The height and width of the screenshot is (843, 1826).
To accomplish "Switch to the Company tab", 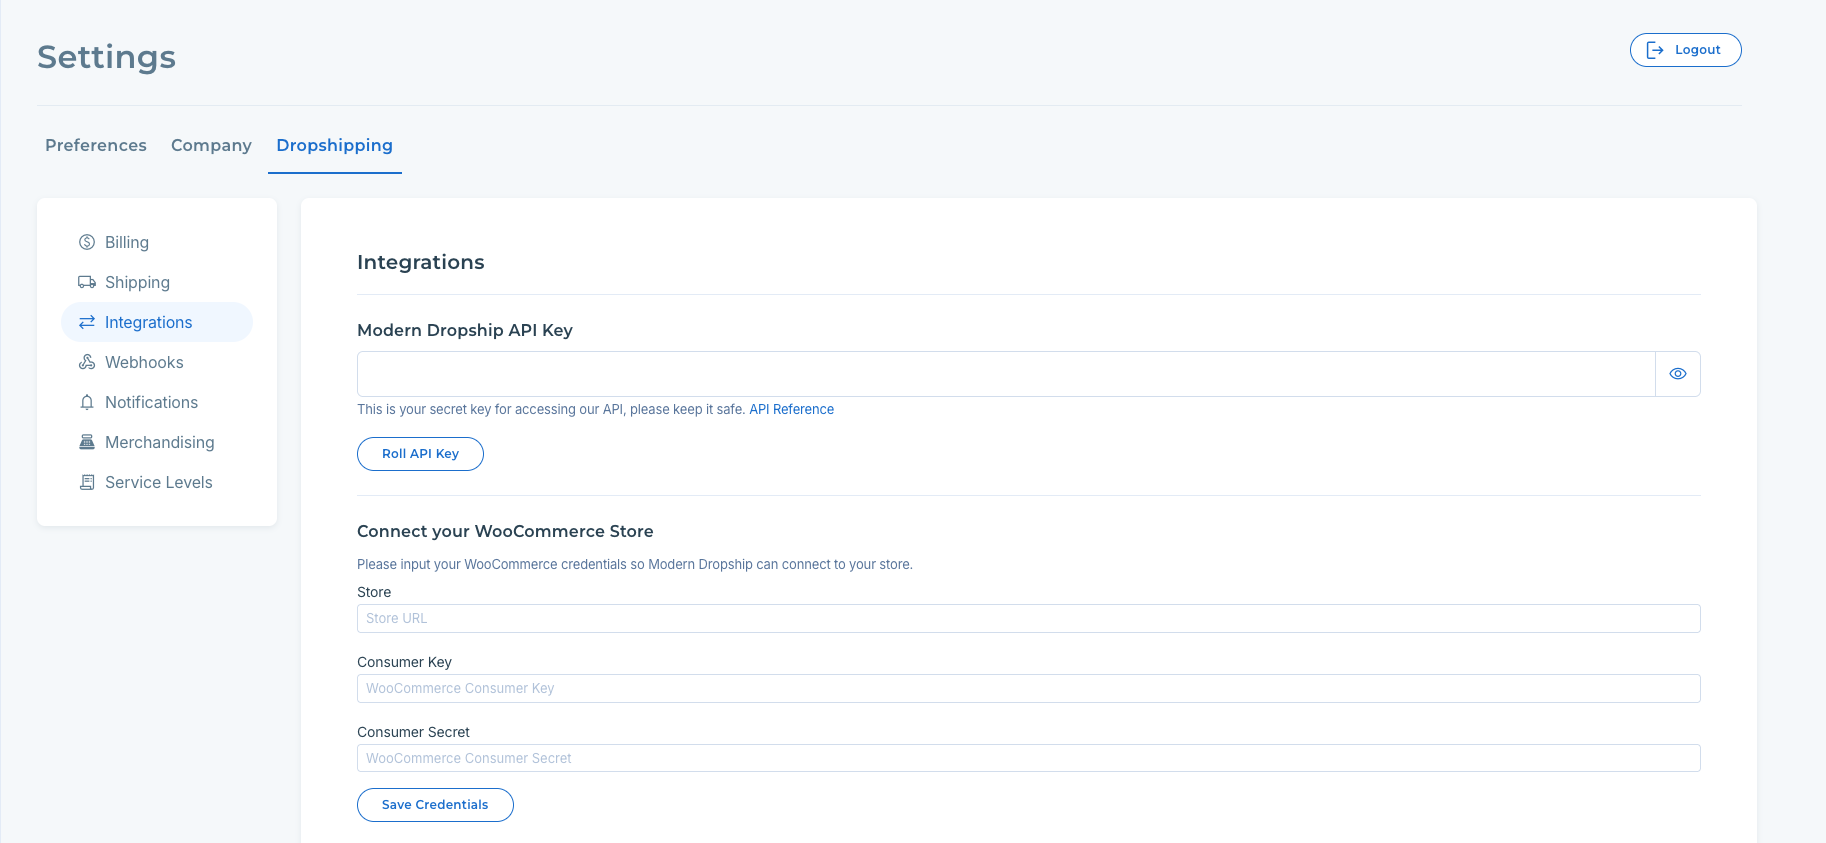I will 211,145.
